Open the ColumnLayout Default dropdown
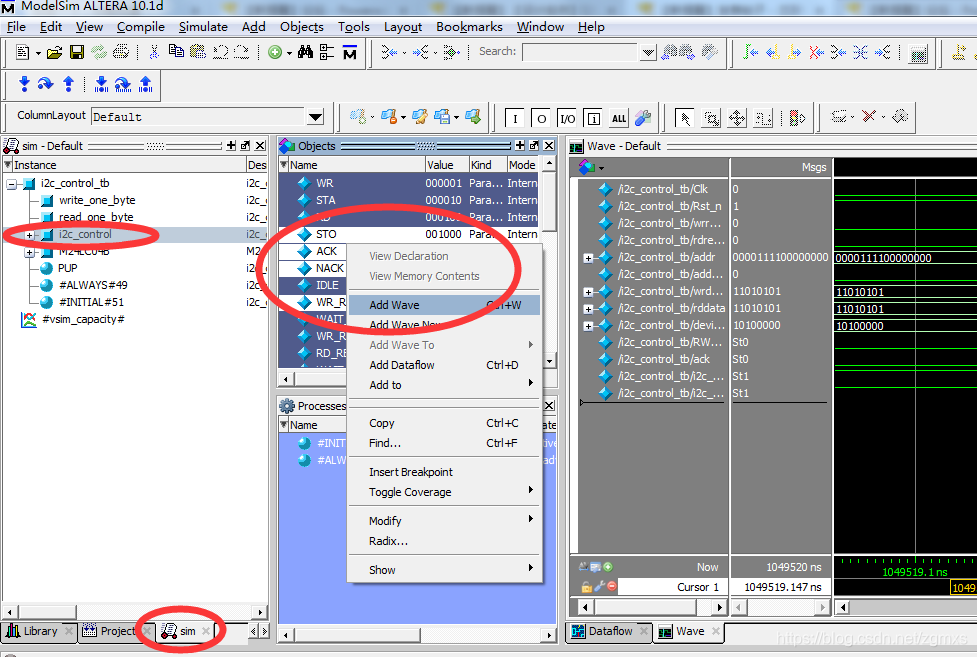This screenshot has width=977, height=657. 316,117
